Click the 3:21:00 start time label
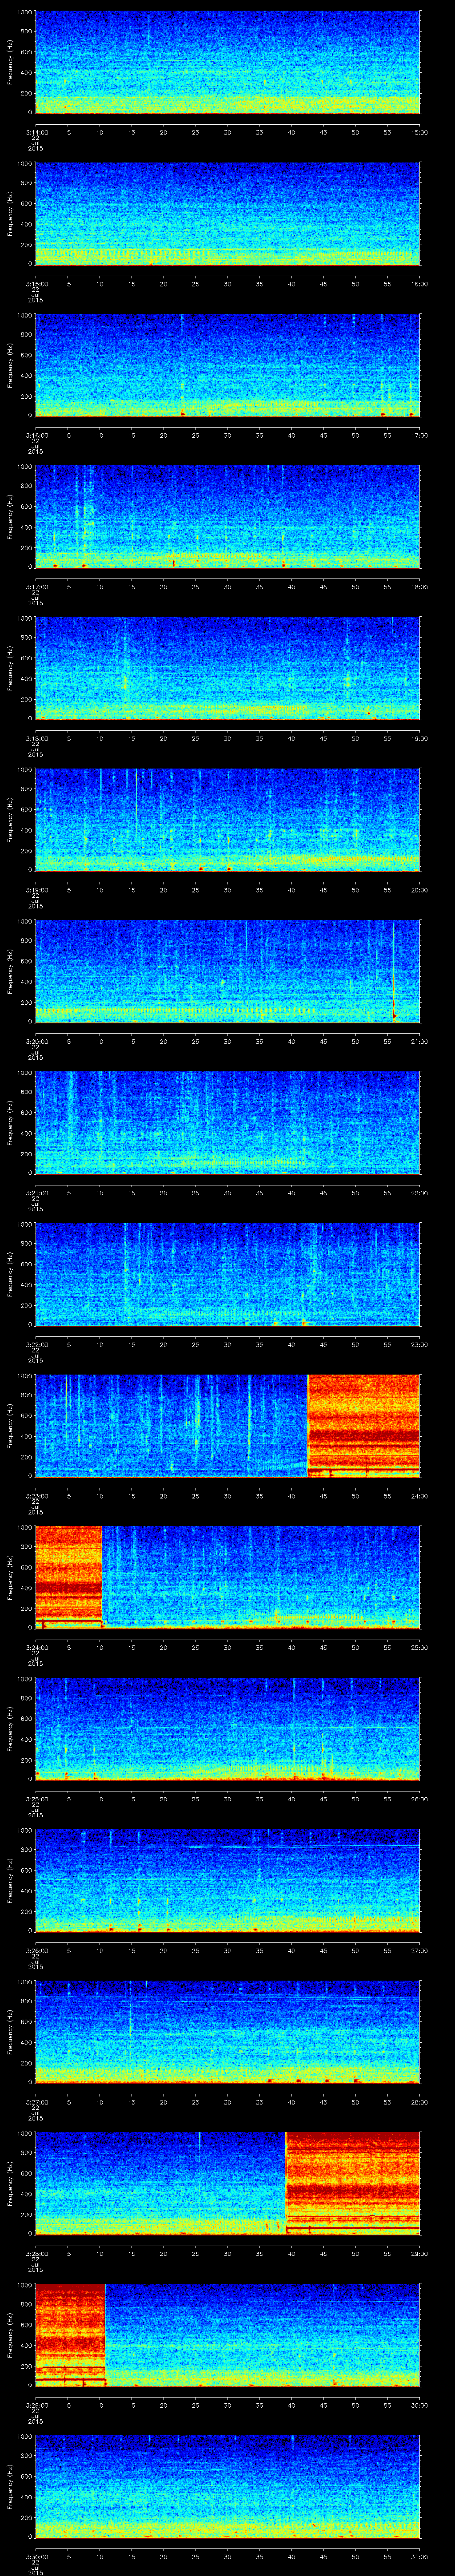 point(36,1192)
